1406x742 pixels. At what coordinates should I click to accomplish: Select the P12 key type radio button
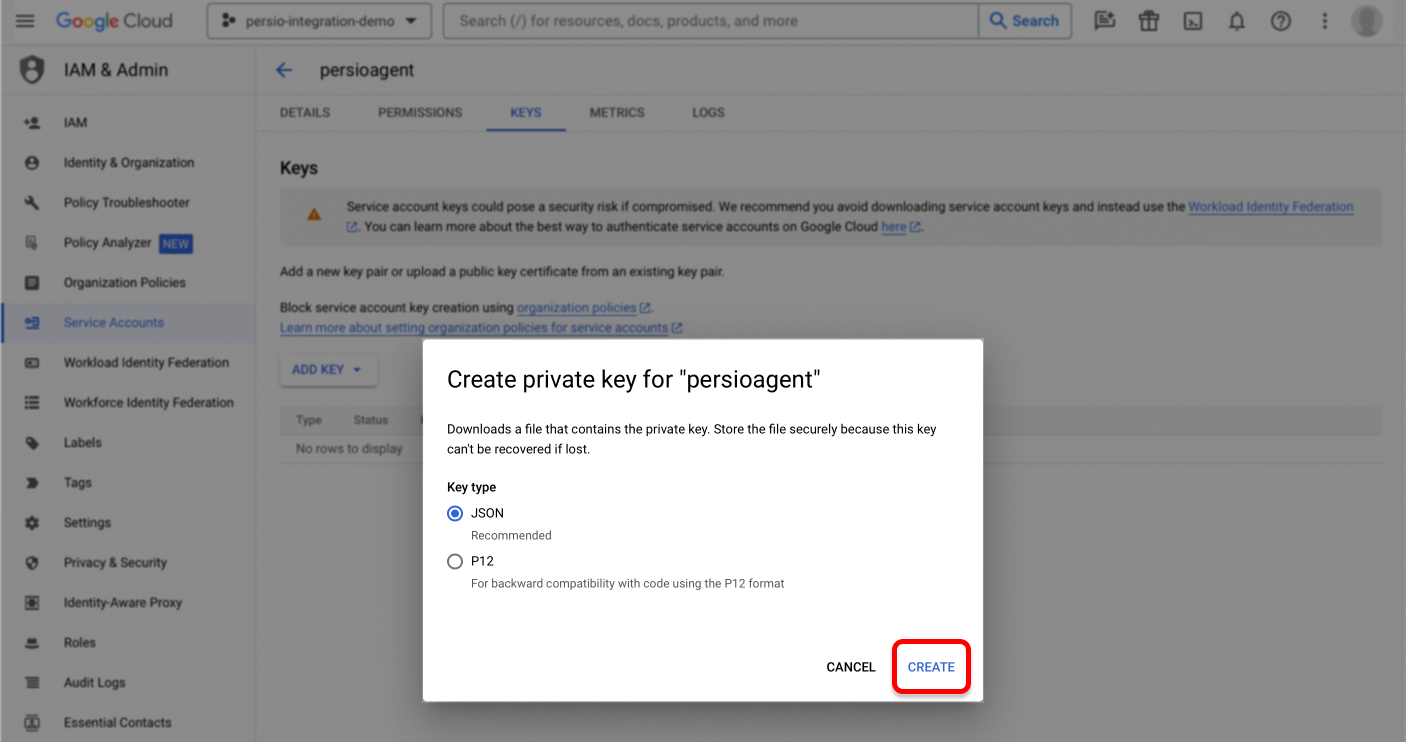pos(455,561)
